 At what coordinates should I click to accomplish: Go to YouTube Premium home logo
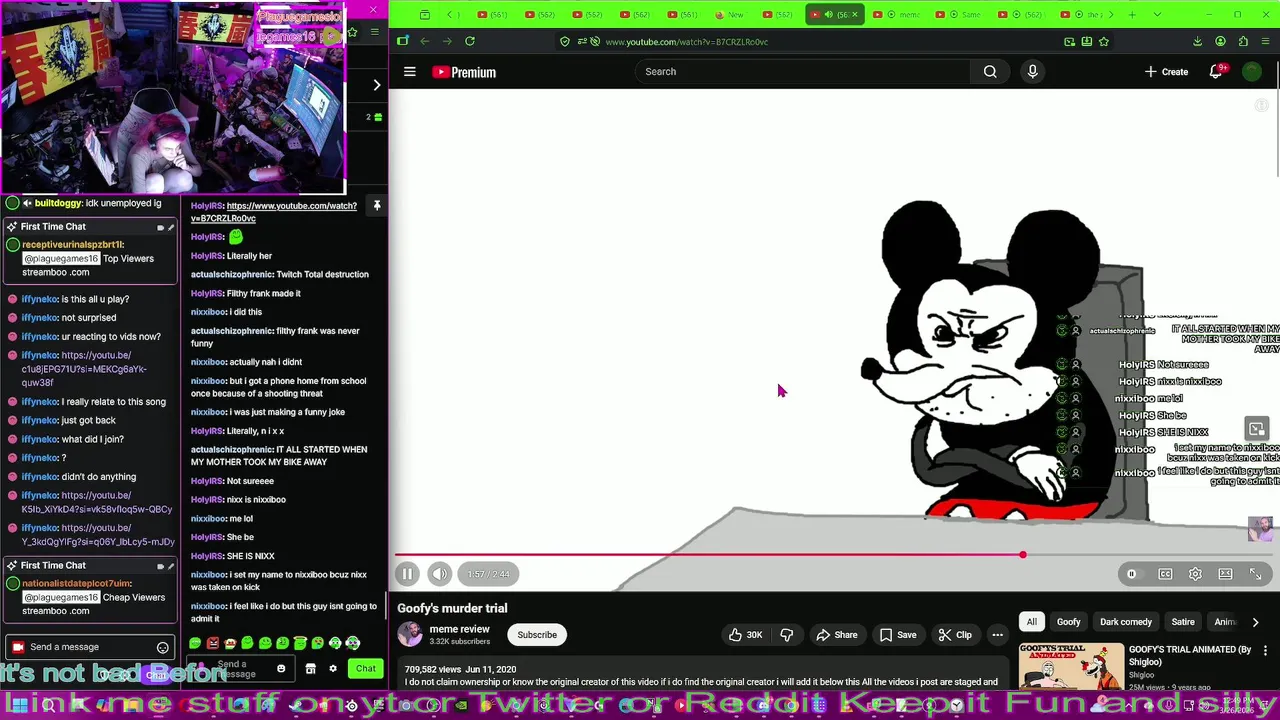tap(464, 72)
